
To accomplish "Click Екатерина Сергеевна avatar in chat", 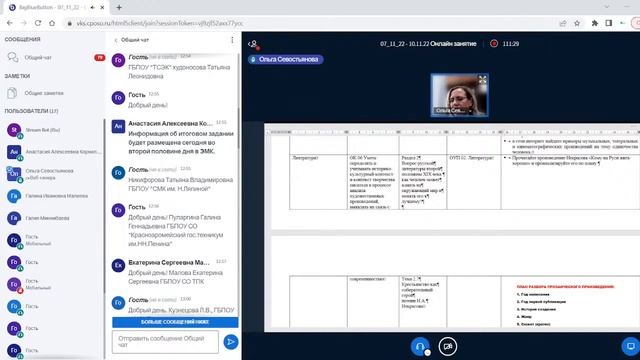I will tap(118, 265).
